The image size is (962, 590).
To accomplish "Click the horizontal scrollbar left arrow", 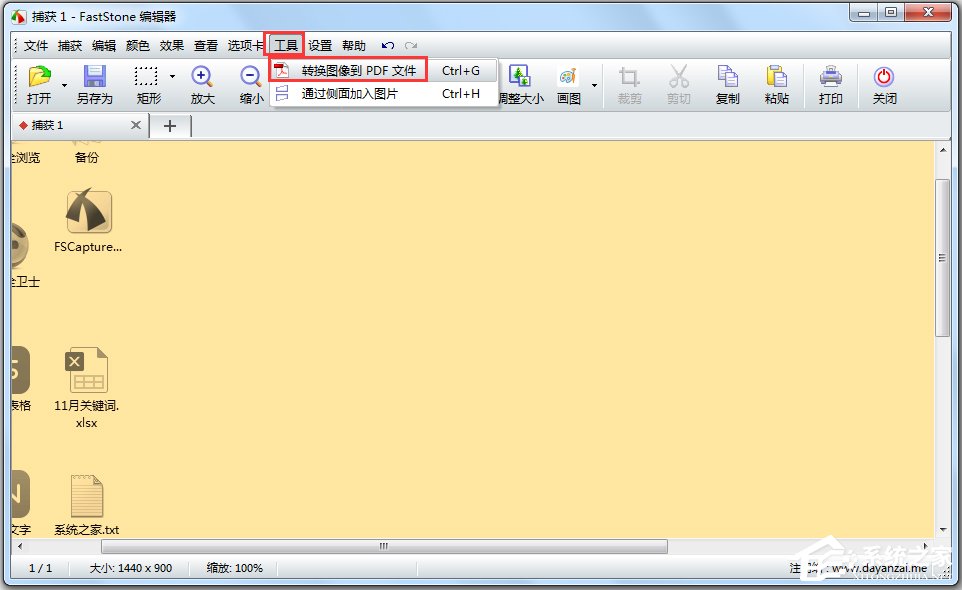I will (x=20, y=546).
